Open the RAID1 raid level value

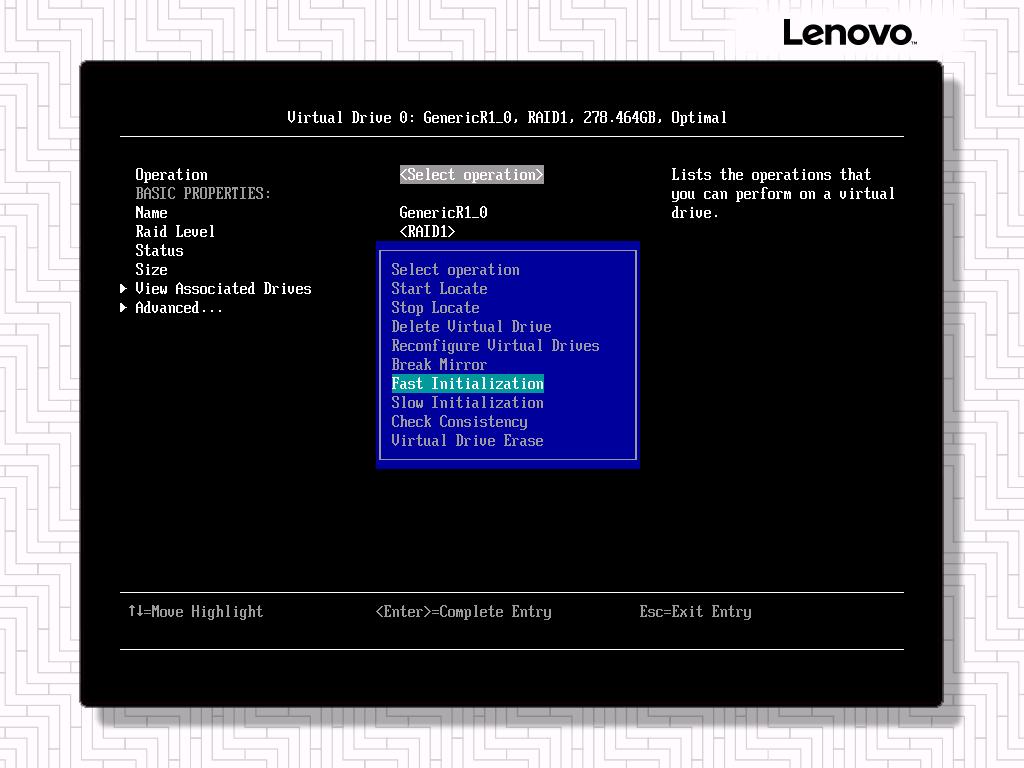coord(427,232)
